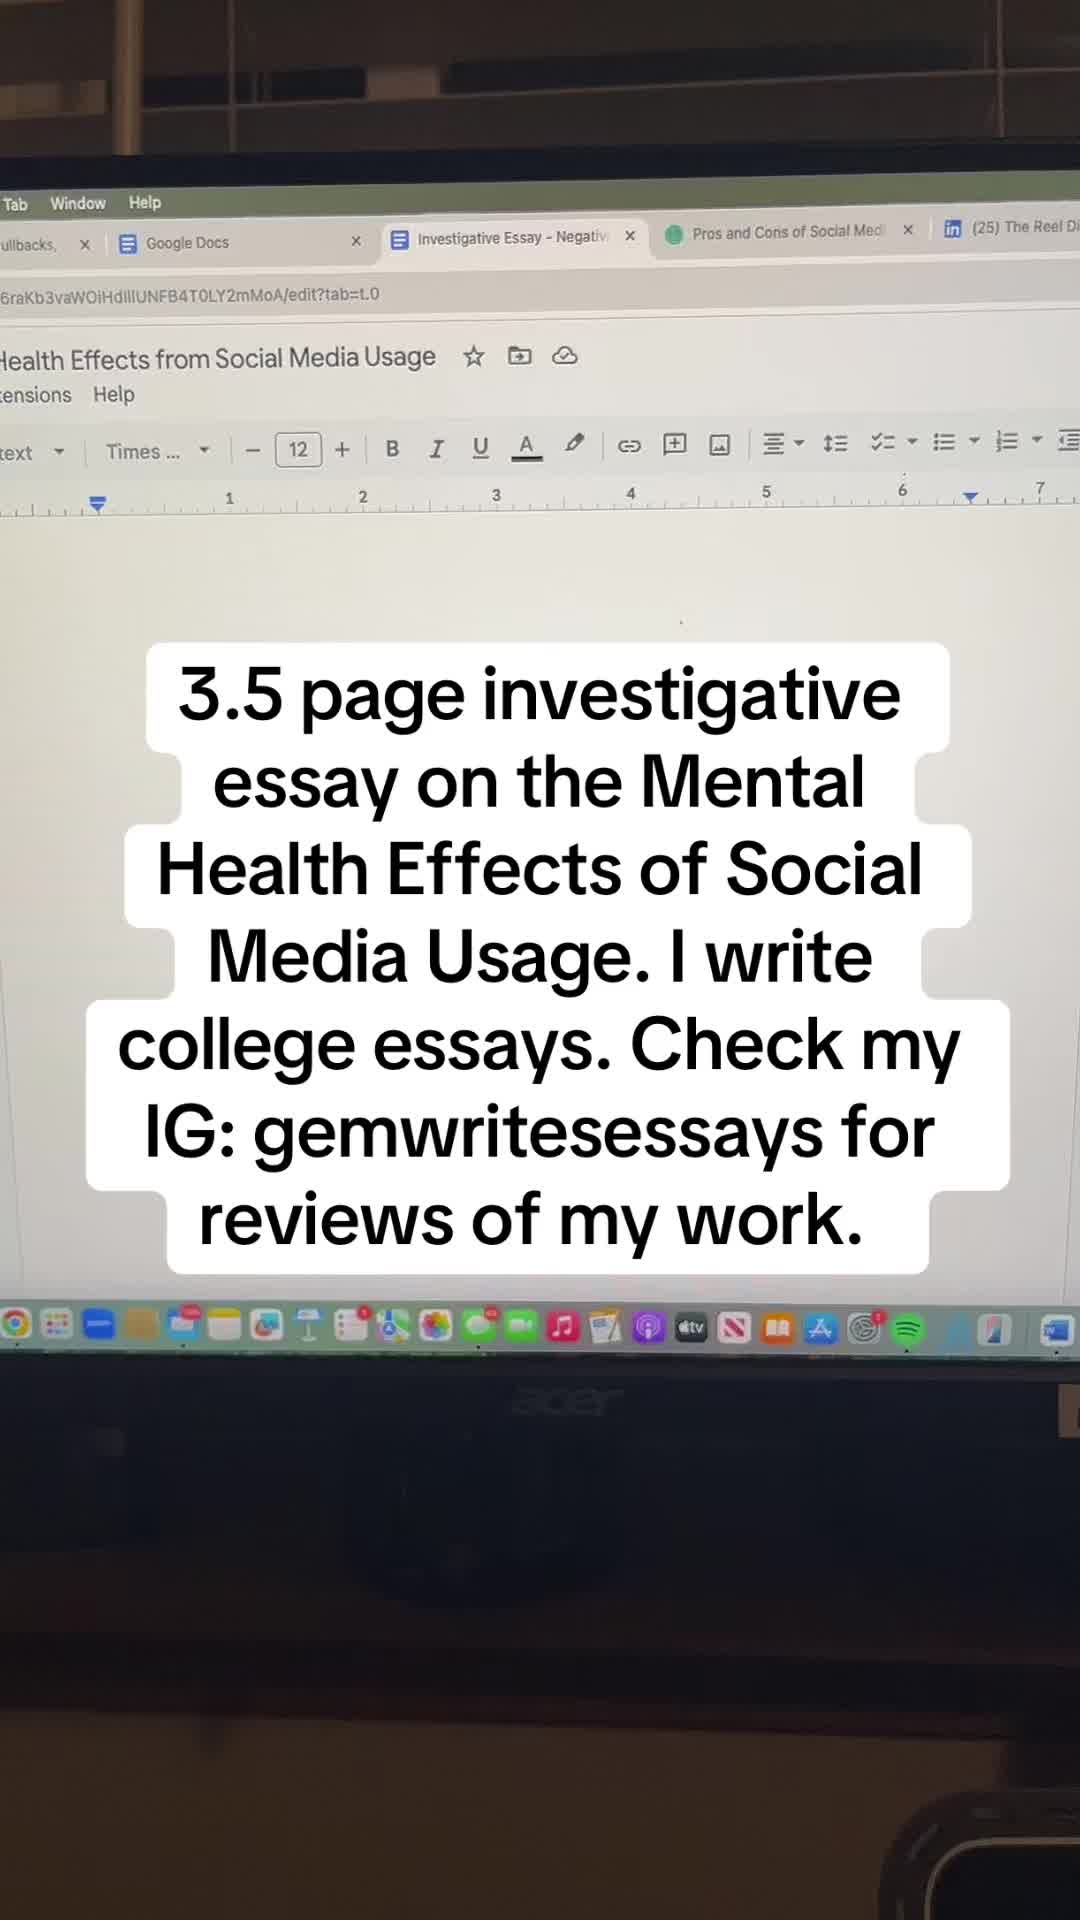
Task: Click the browser address bar URL
Action: [x=190, y=295]
